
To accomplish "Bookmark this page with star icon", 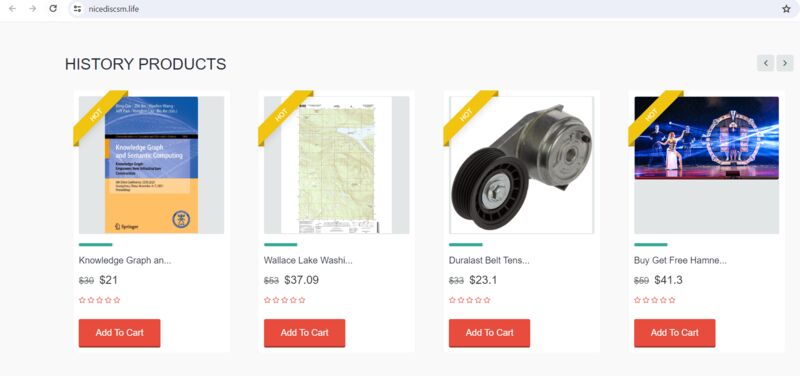I will coord(786,9).
